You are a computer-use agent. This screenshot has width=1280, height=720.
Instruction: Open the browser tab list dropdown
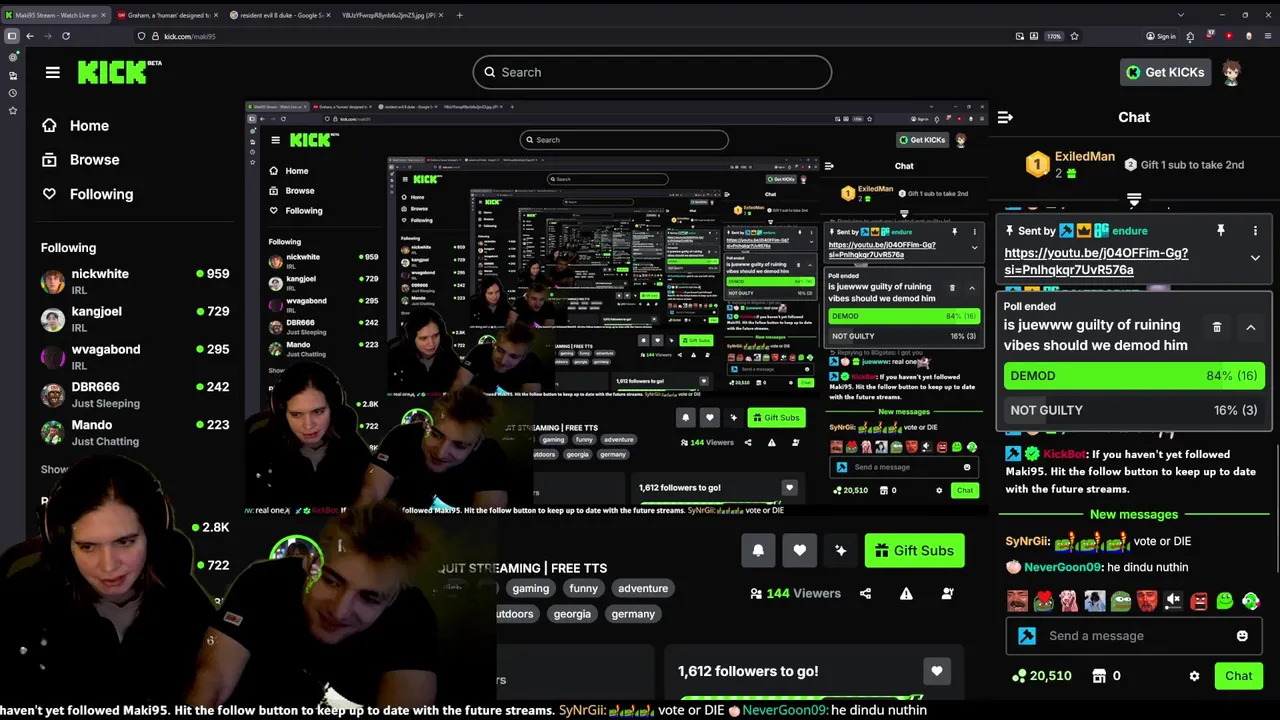click(1180, 15)
